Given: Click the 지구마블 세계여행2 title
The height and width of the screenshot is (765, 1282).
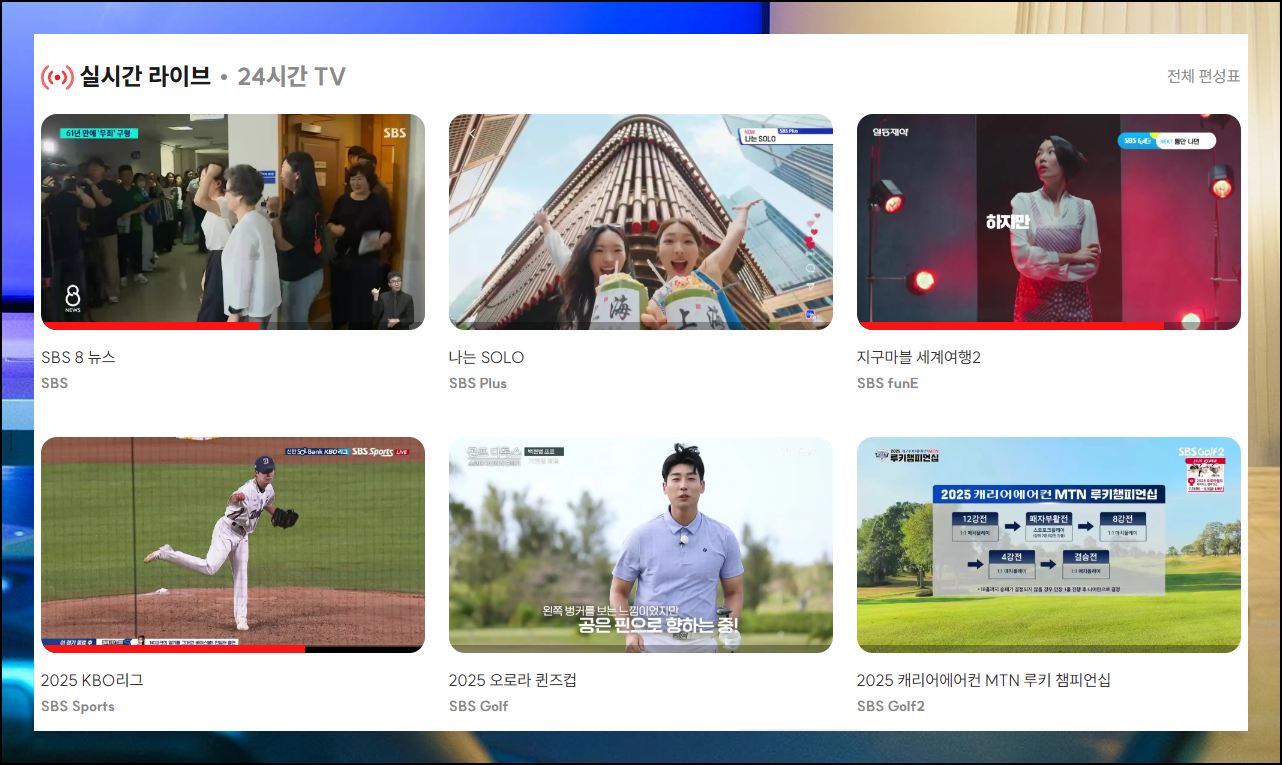Looking at the screenshot, I should 919,357.
